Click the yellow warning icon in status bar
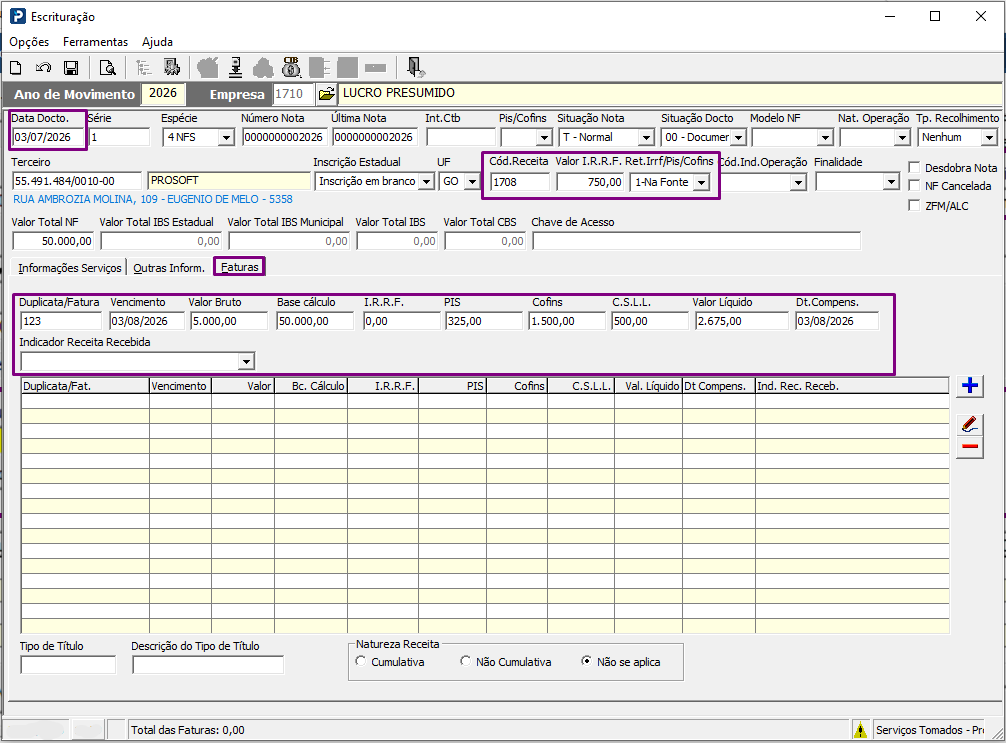The height and width of the screenshot is (743, 1006). (860, 730)
